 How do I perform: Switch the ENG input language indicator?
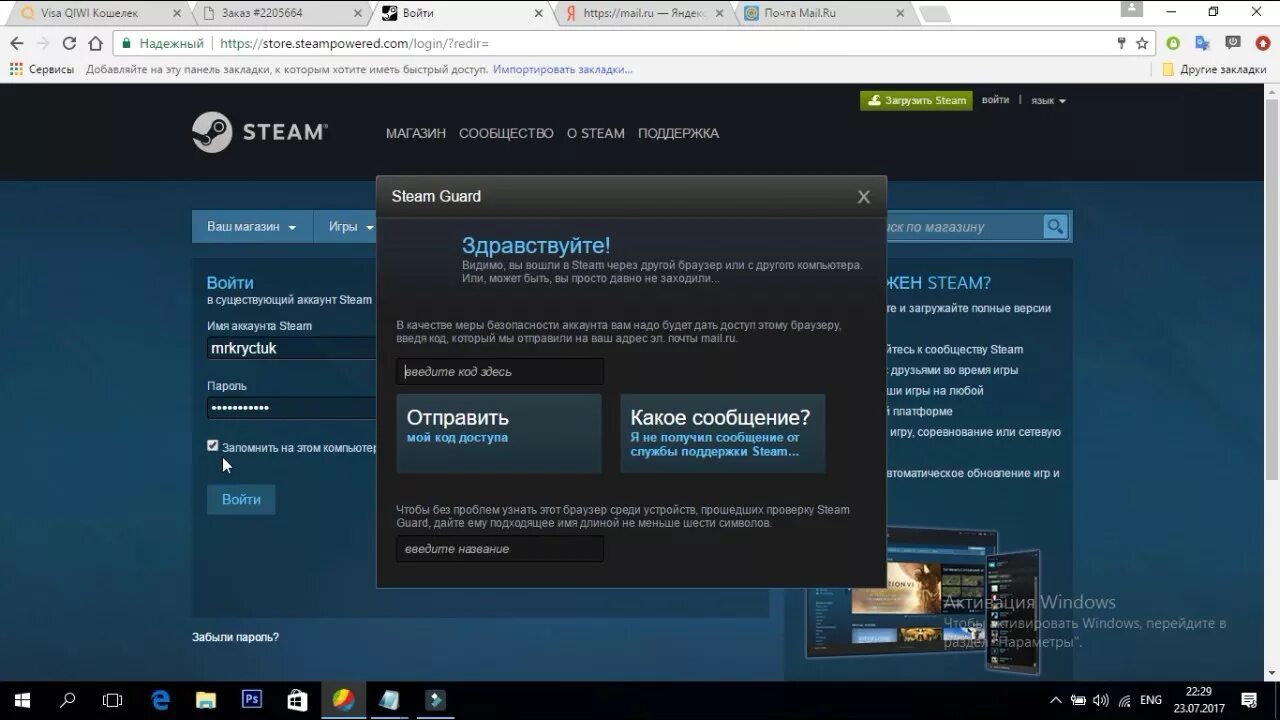pos(1151,700)
